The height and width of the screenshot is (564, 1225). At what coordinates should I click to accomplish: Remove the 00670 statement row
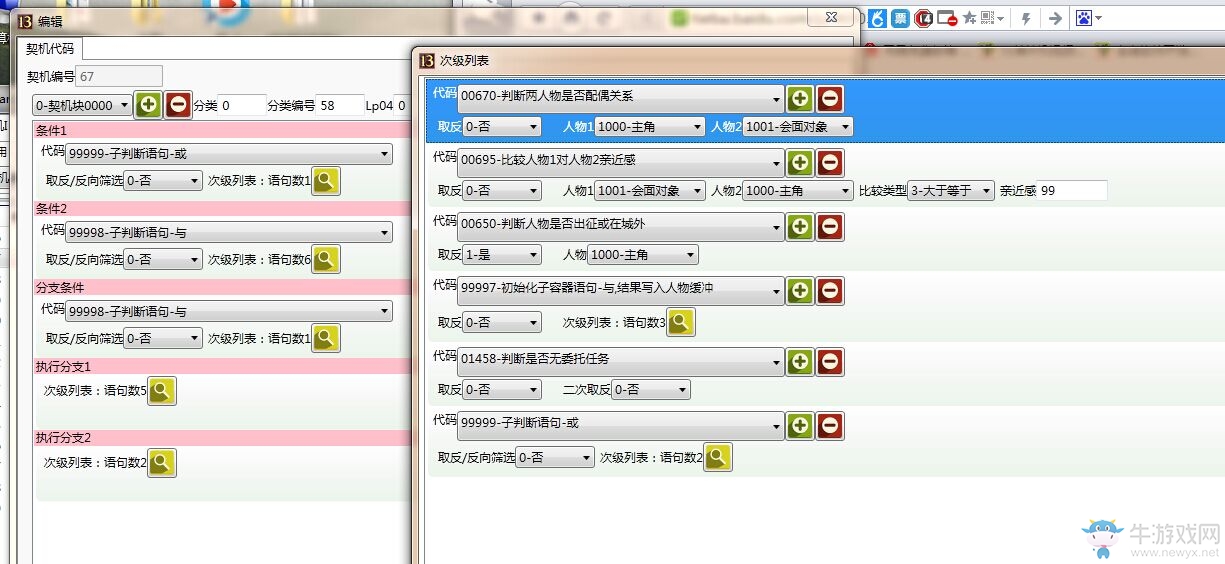[830, 98]
